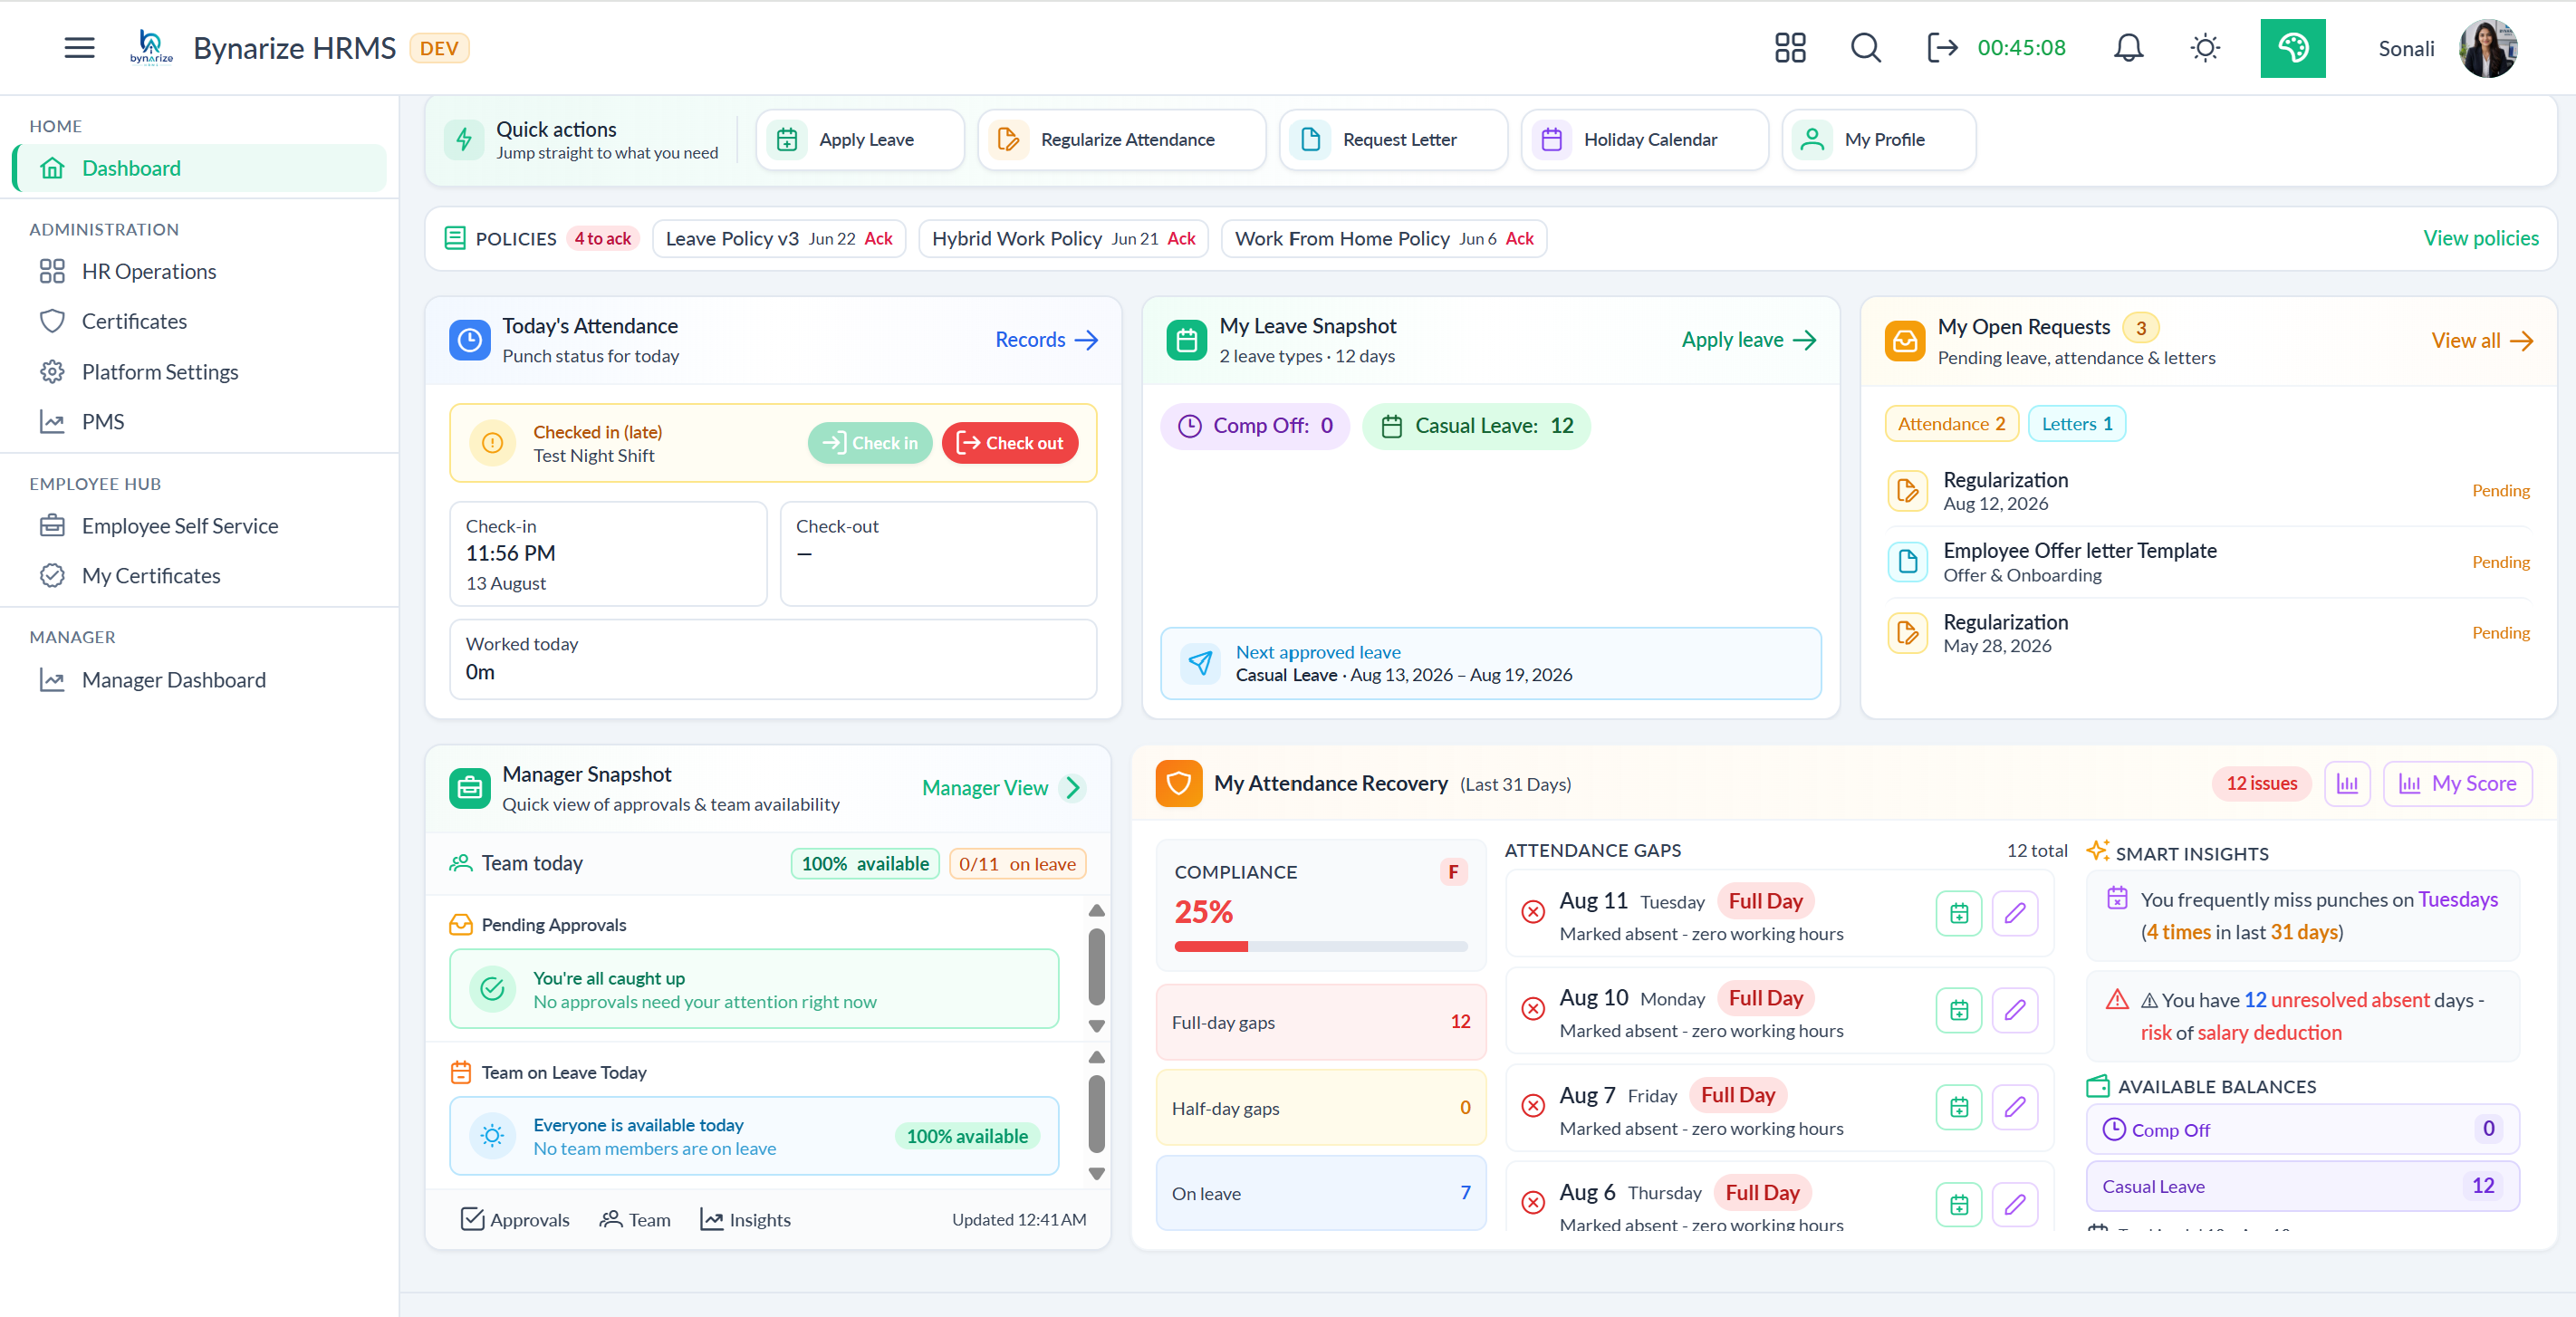Image resolution: width=2576 pixels, height=1317 pixels.
Task: Click the compliance 25% progress bar
Action: pos(1320,946)
